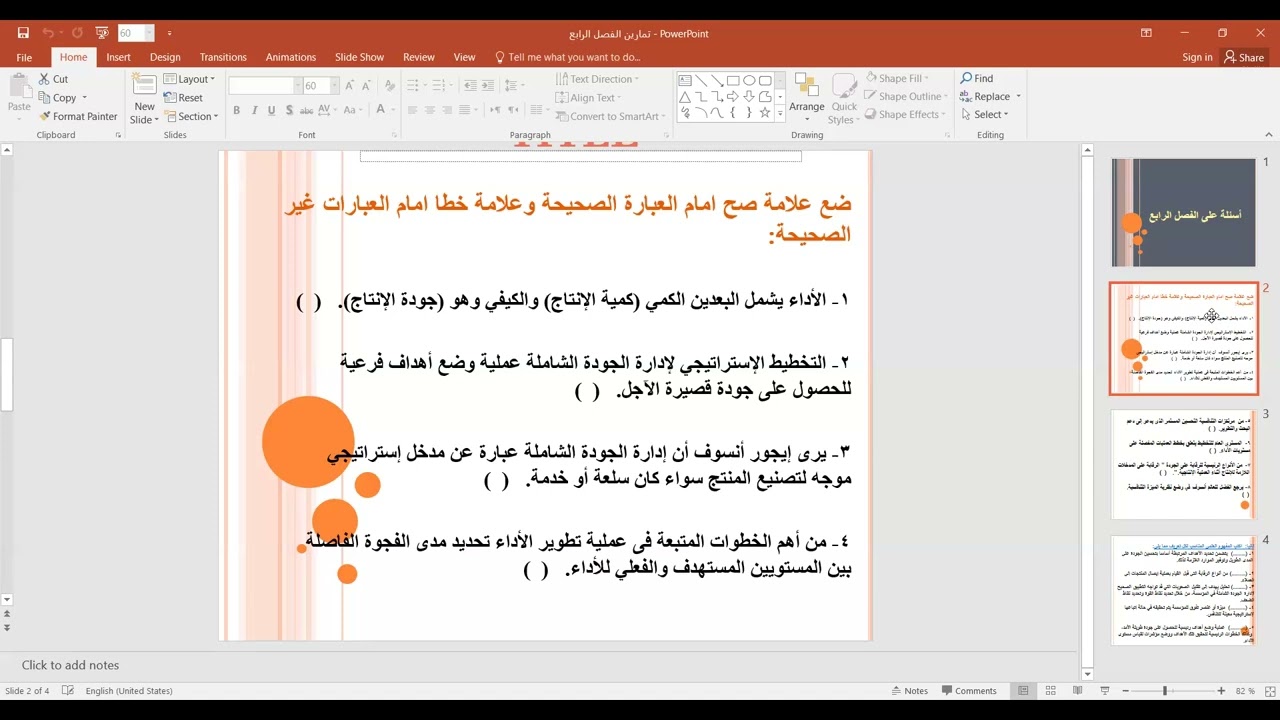Click Sign in
The image size is (1280, 720).
tap(1197, 57)
